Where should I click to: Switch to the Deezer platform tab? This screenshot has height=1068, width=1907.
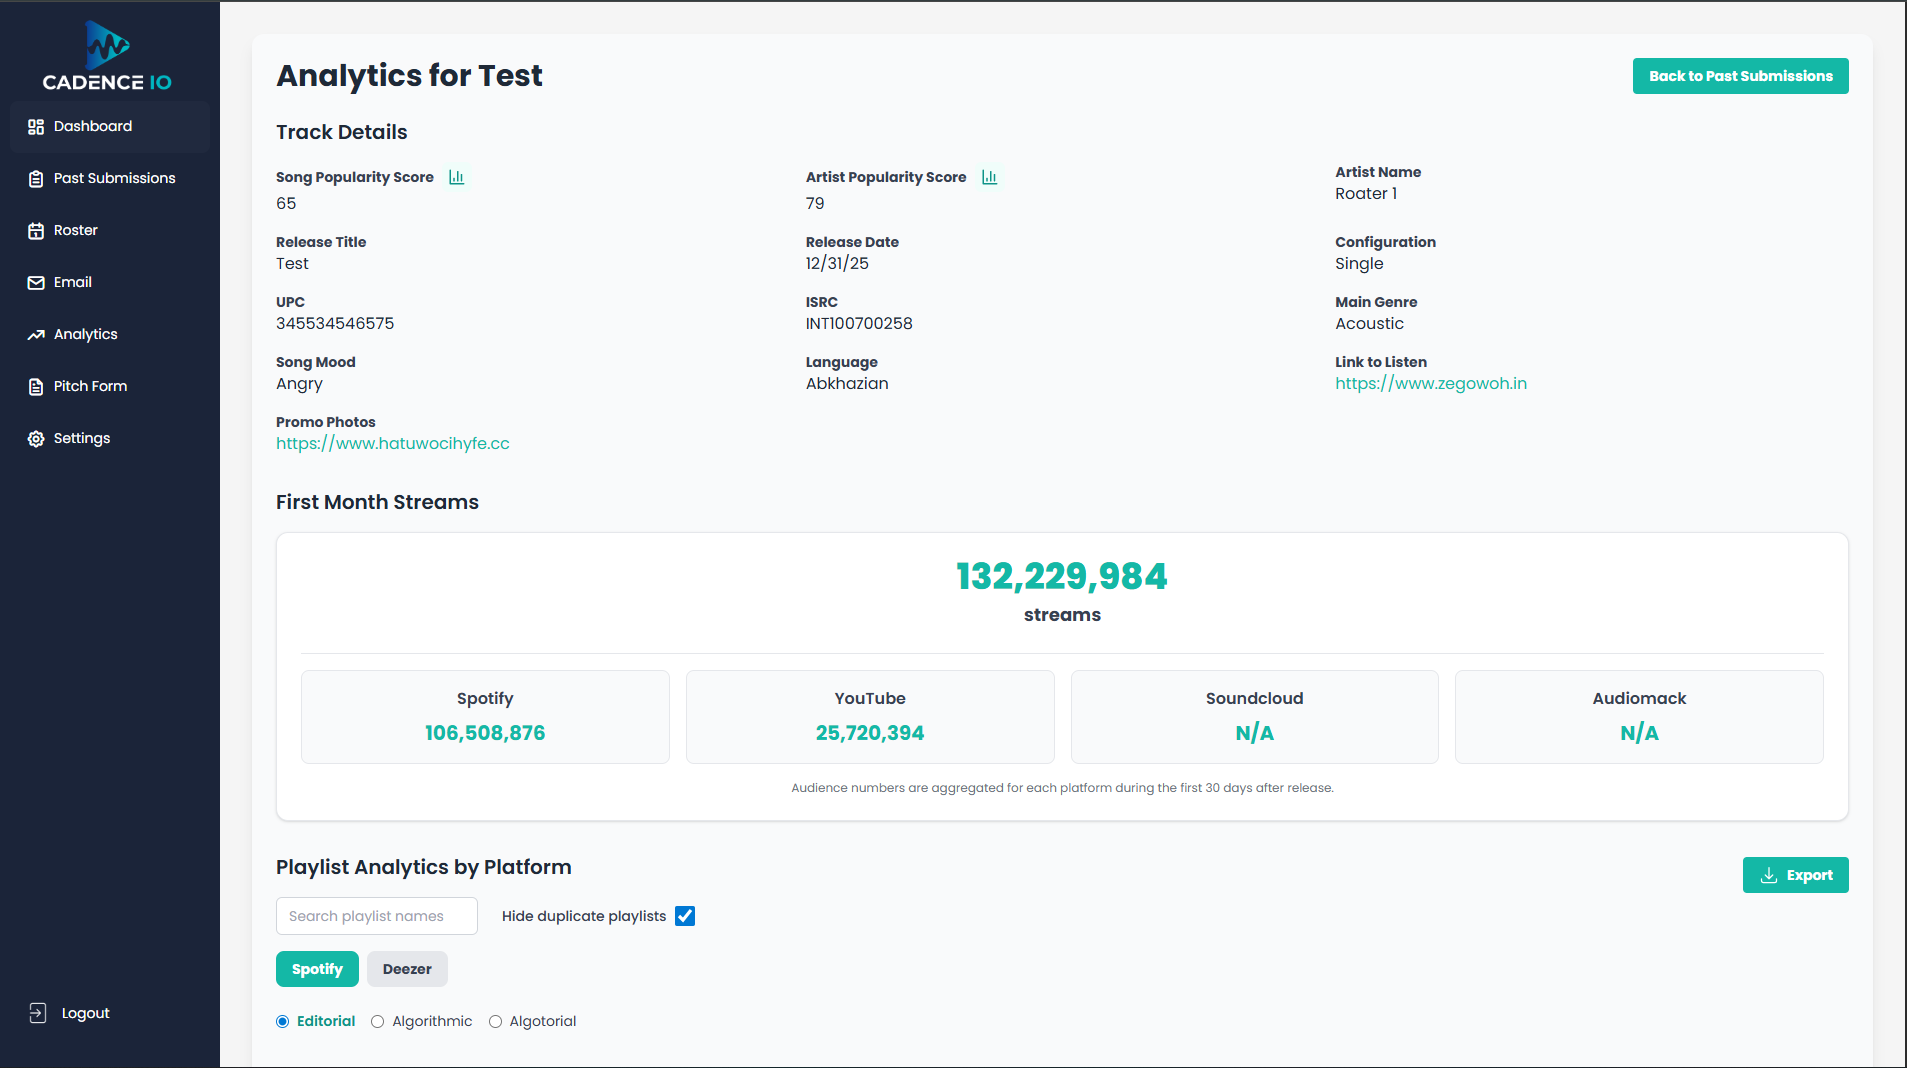tap(407, 969)
